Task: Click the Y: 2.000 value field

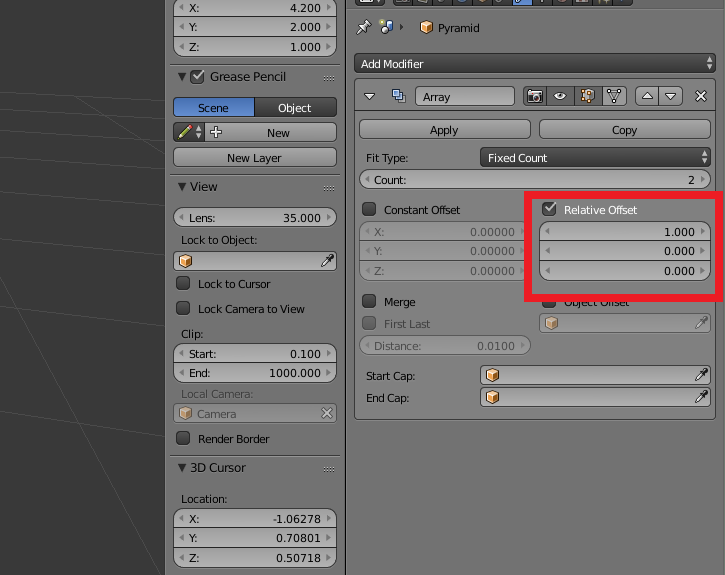Action: click(255, 27)
